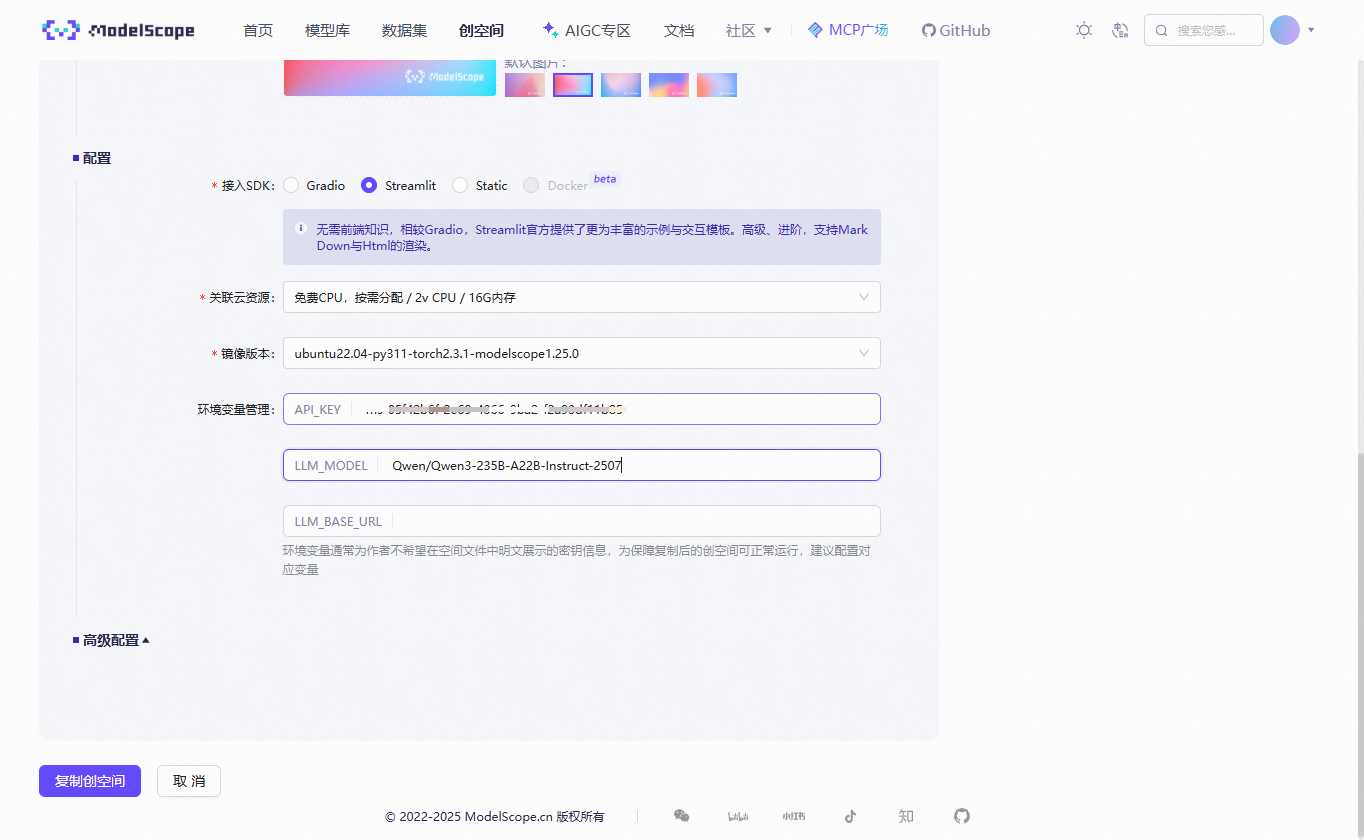Switch to the 数据集 section
Image resolution: width=1364 pixels, height=840 pixels.
404,30
